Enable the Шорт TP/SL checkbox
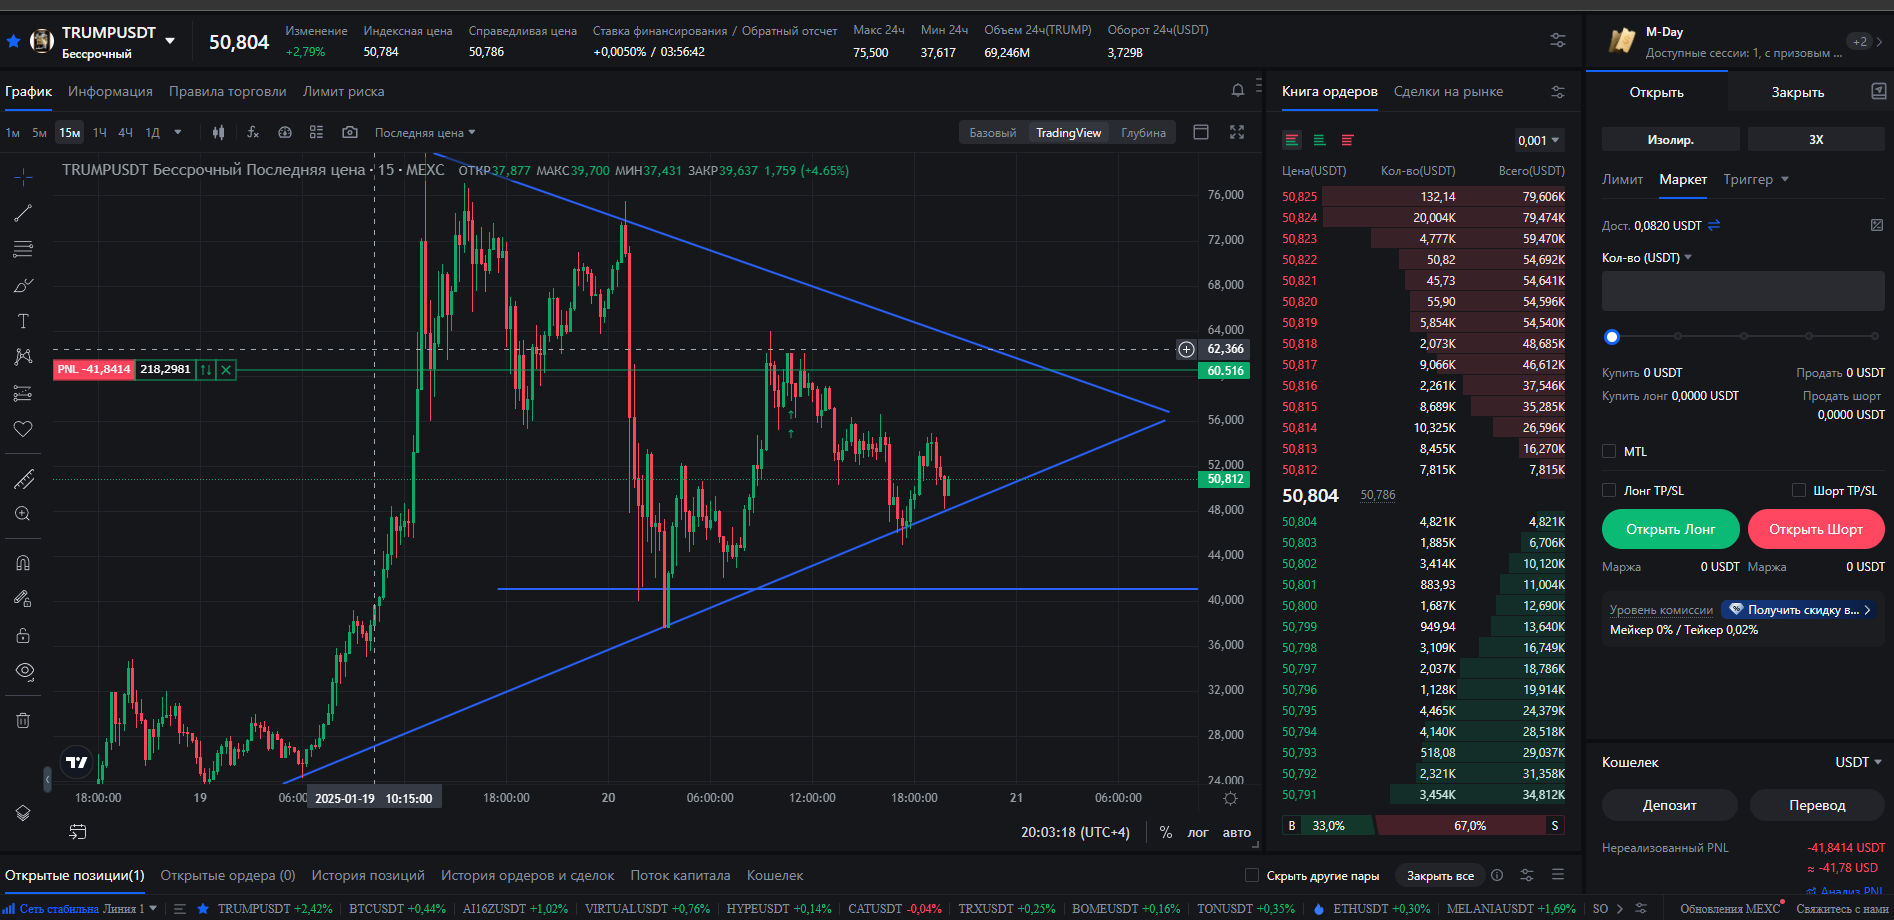The height and width of the screenshot is (920, 1894). click(x=1799, y=490)
